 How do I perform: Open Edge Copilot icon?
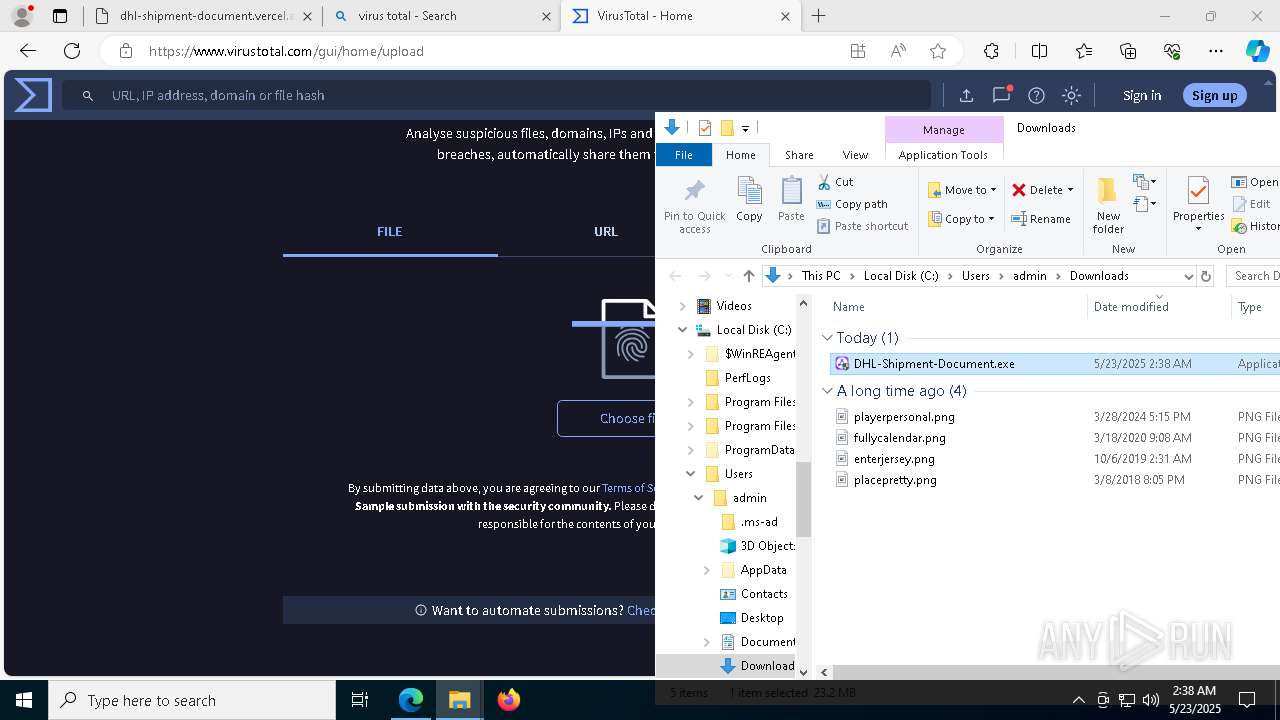point(1257,51)
